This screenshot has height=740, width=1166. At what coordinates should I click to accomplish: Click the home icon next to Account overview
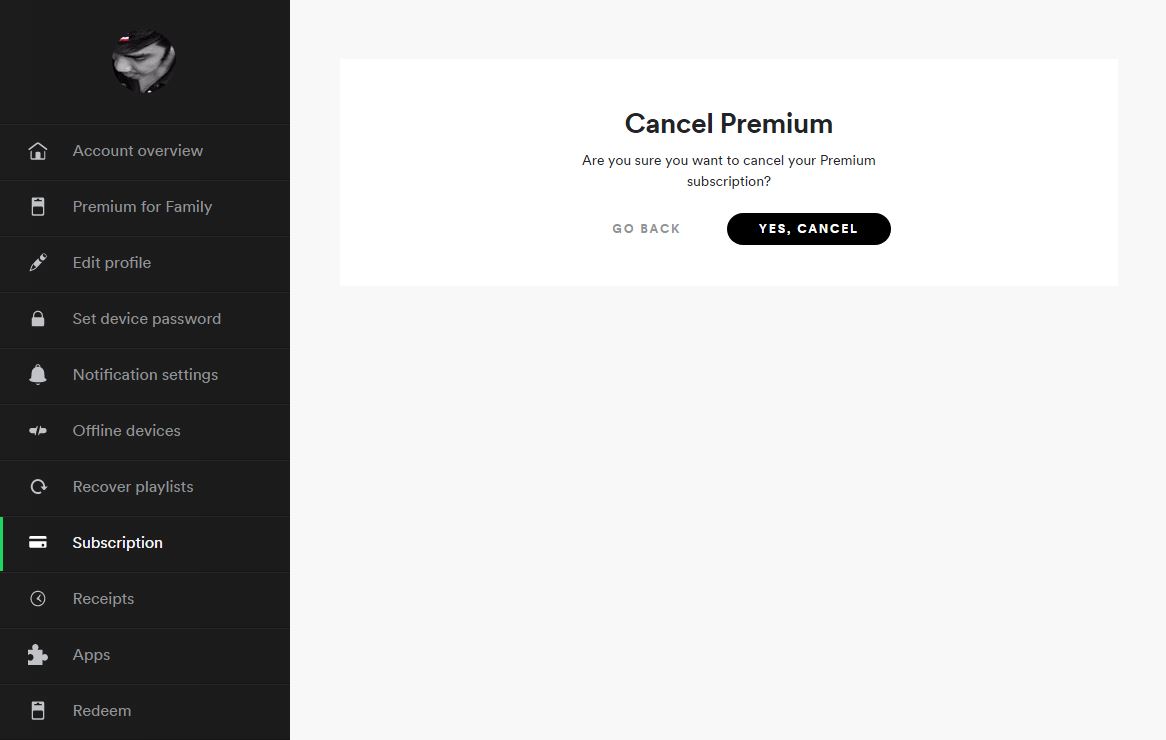pos(38,150)
